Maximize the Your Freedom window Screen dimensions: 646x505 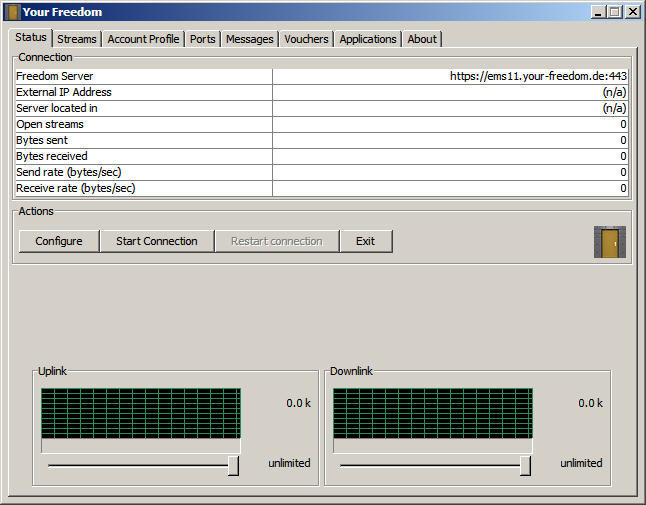[x=615, y=12]
